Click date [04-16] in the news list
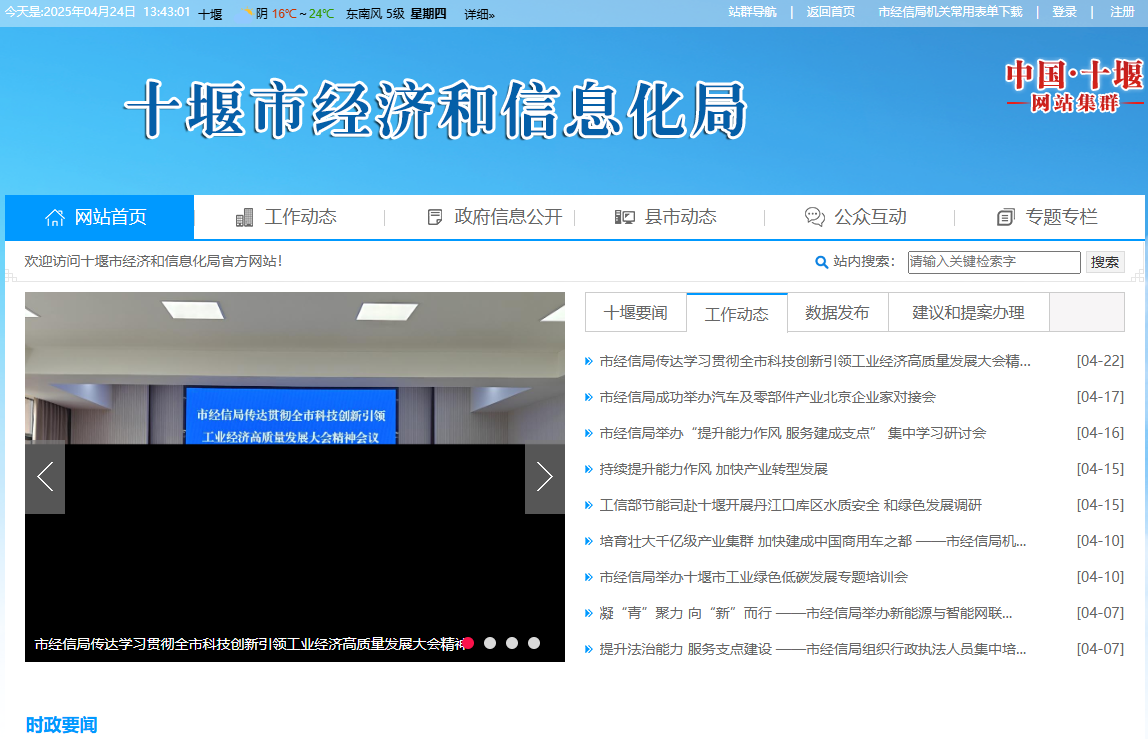This screenshot has width=1148, height=739. coord(1100,433)
